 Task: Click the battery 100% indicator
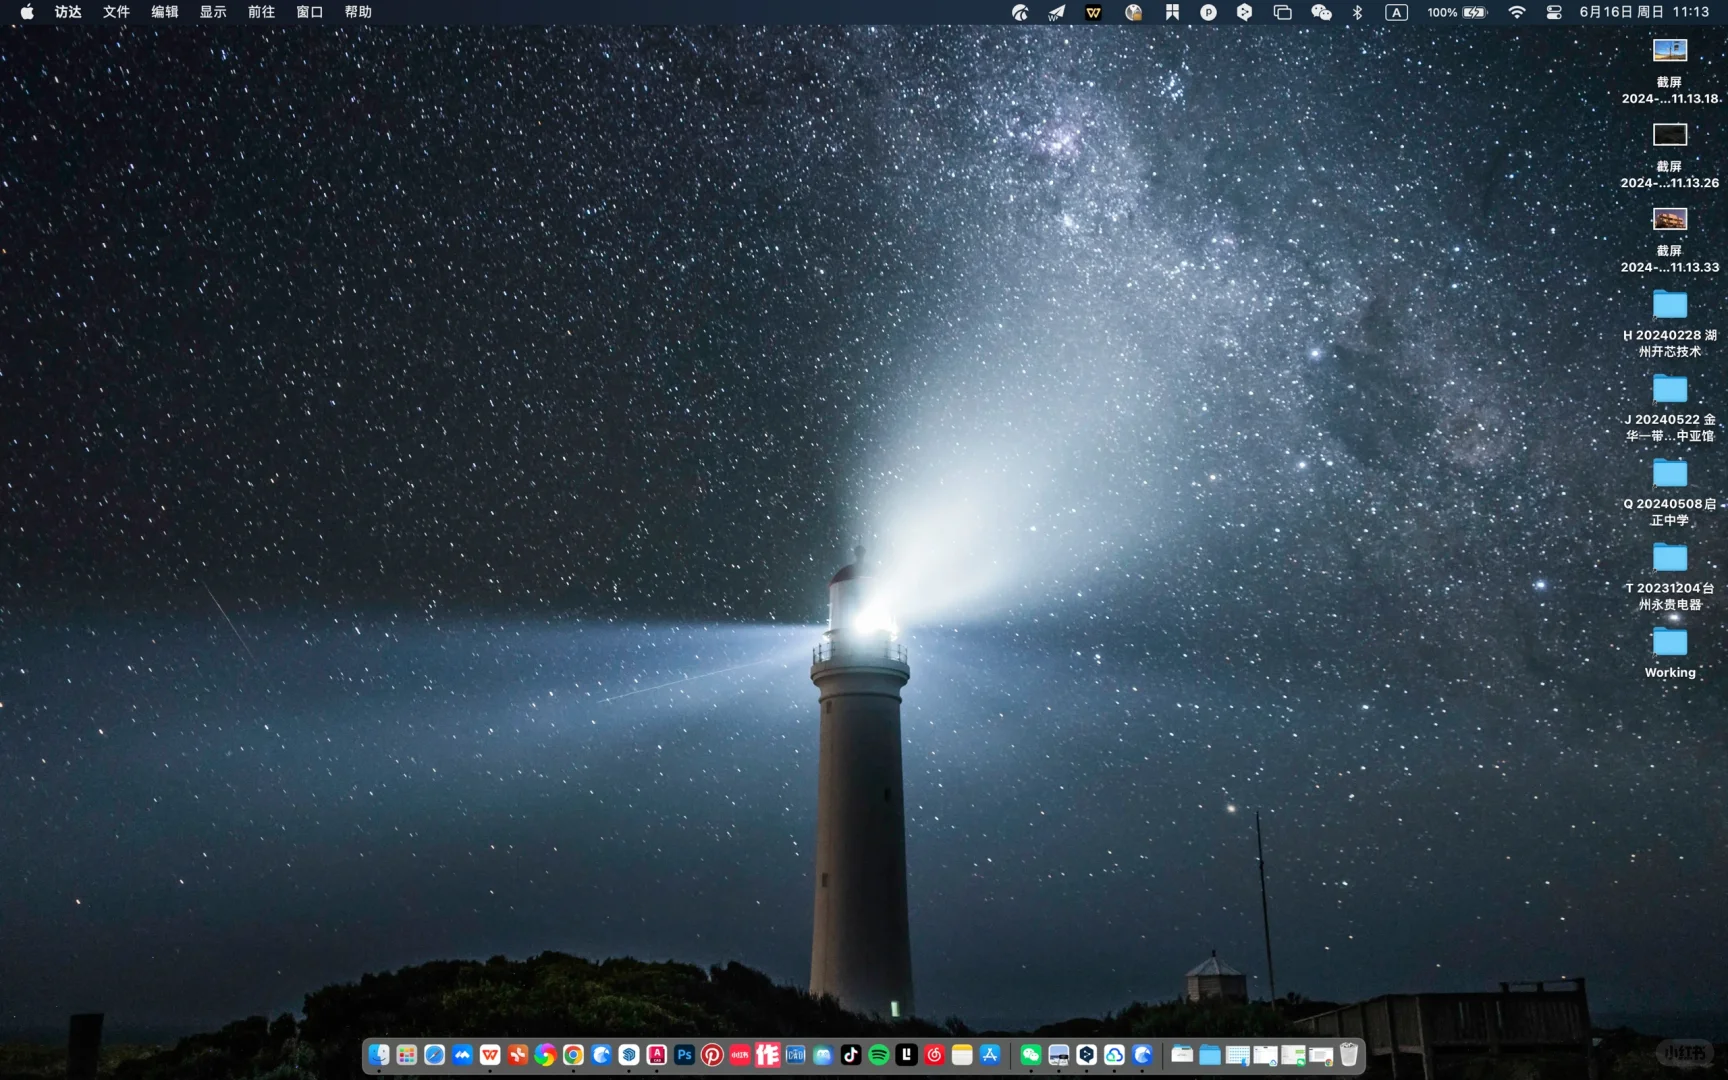click(x=1457, y=12)
